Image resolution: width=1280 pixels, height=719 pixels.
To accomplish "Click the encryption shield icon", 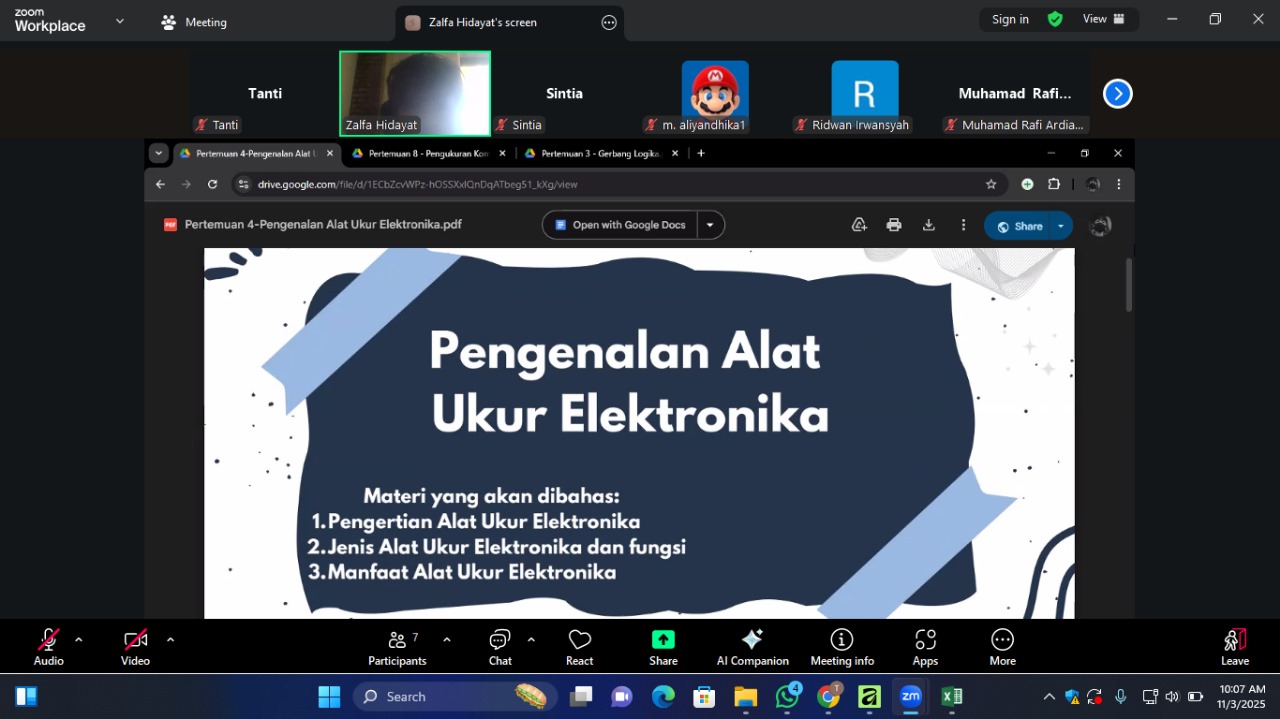I will [1055, 19].
